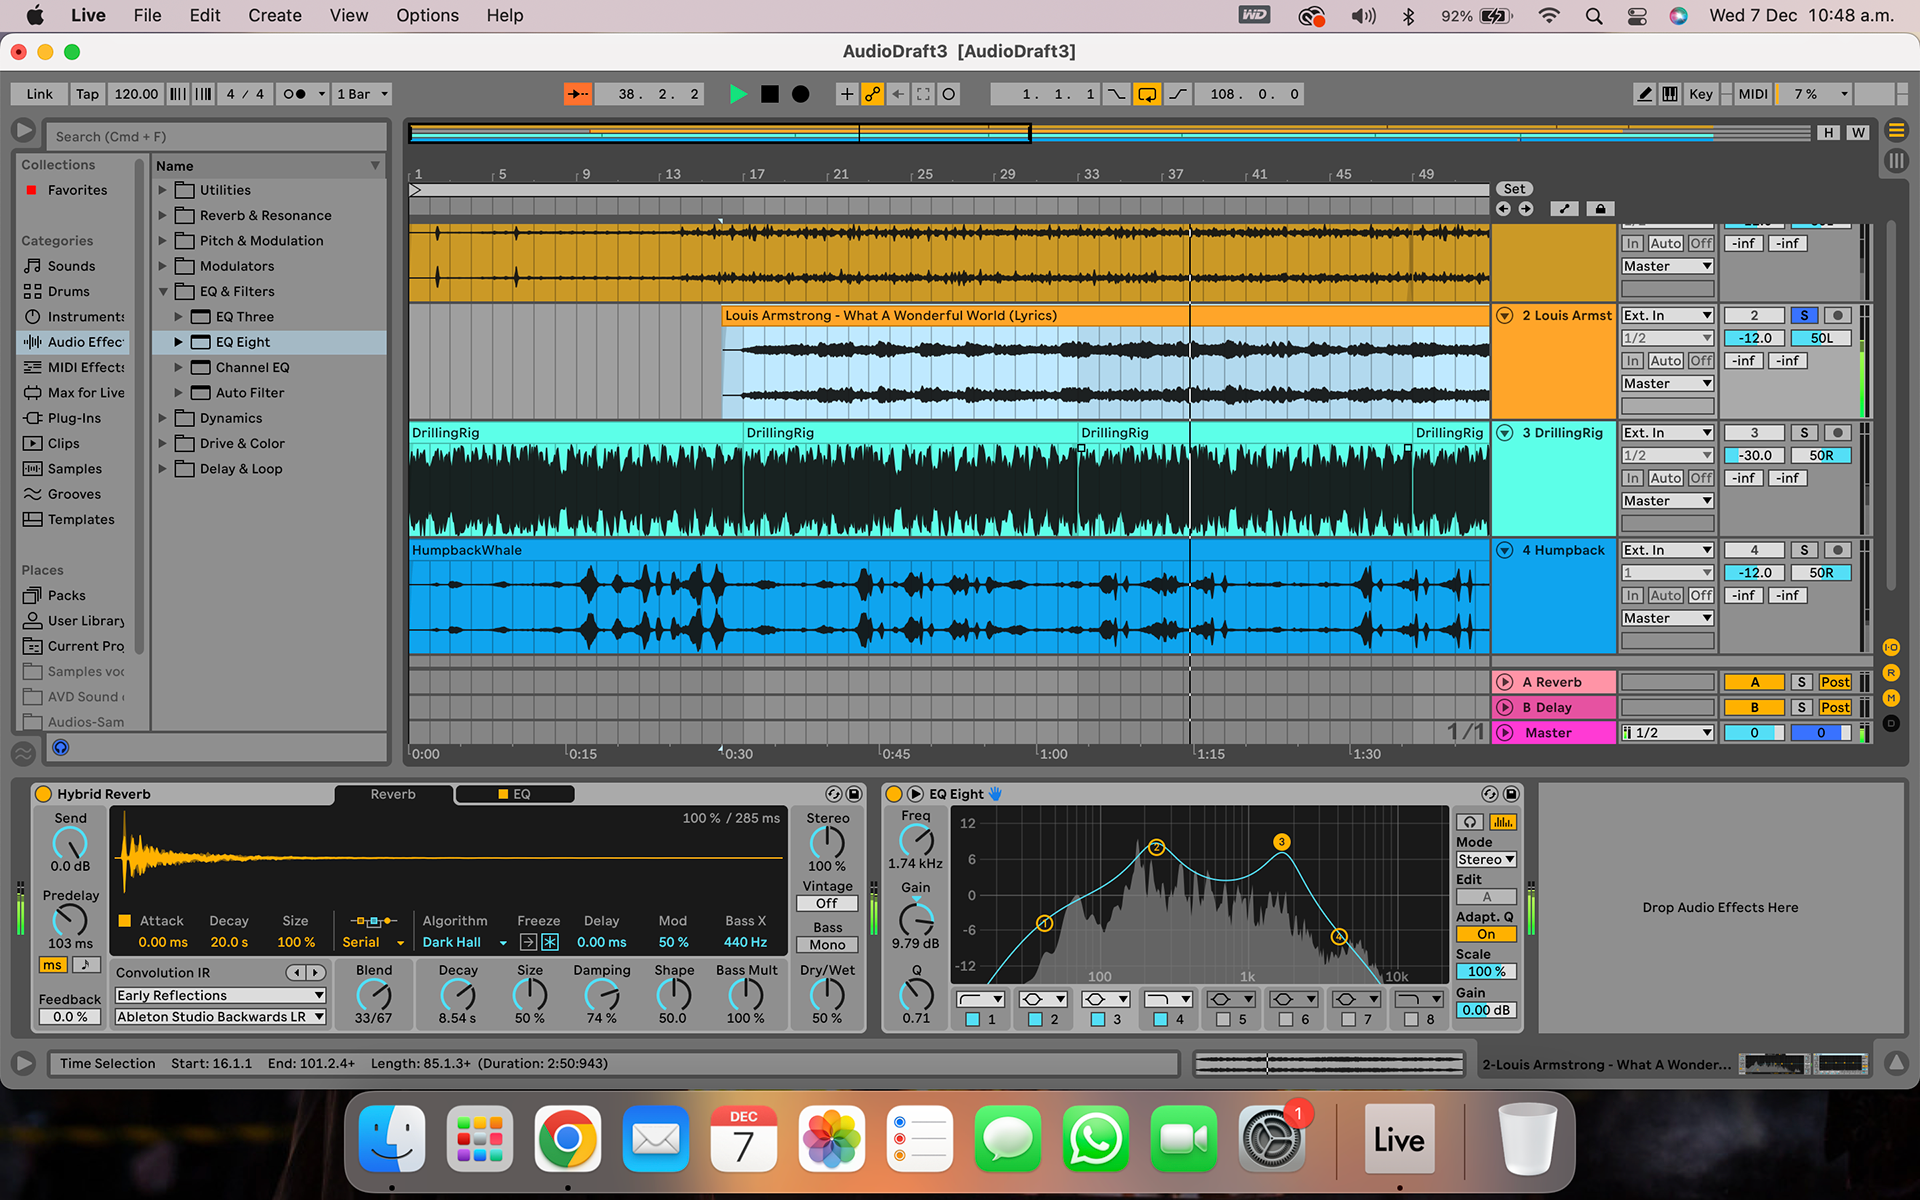The width and height of the screenshot is (1920, 1200).
Task: Expand the EQ Three device
Action: click(x=178, y=317)
